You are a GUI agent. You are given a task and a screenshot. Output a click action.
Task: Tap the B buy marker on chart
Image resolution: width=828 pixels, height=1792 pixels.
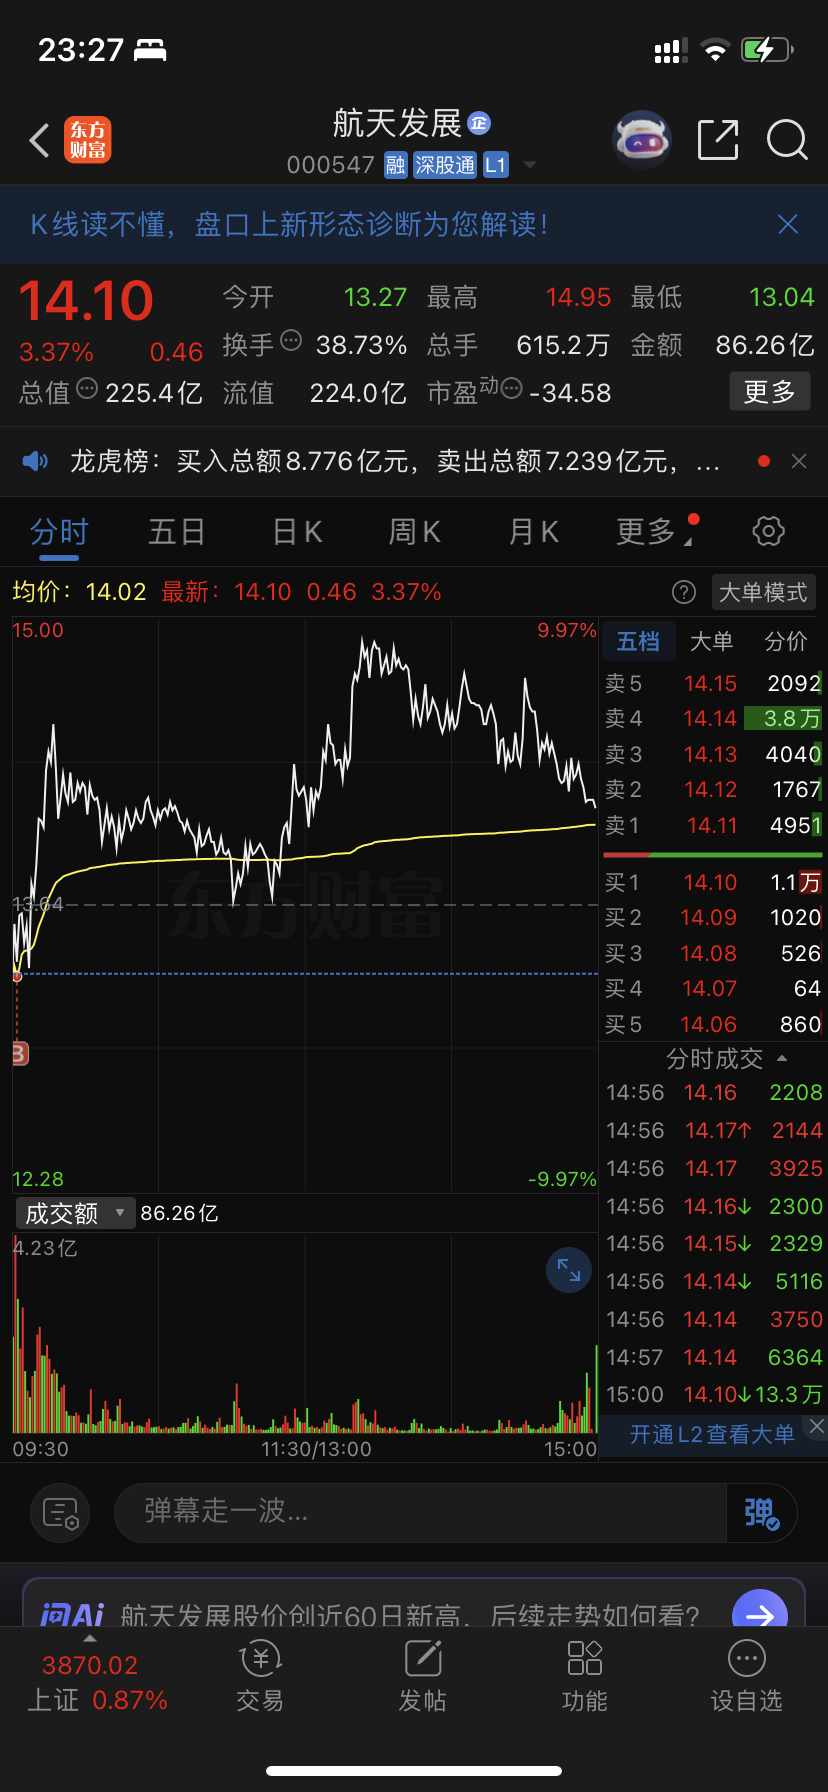[x=19, y=1053]
